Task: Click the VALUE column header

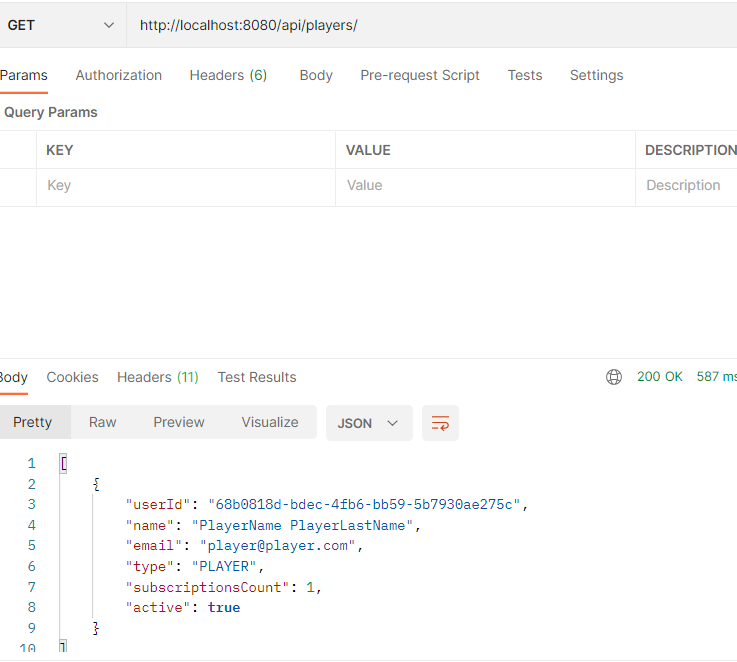Action: [368, 150]
